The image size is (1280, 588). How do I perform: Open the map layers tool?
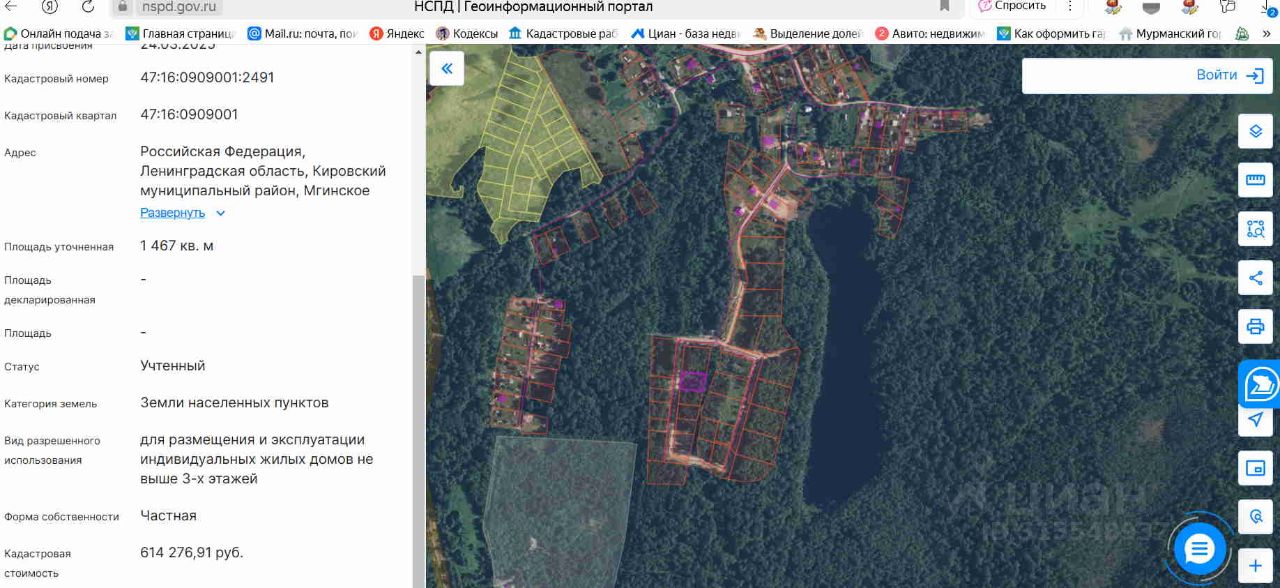tap(1255, 131)
